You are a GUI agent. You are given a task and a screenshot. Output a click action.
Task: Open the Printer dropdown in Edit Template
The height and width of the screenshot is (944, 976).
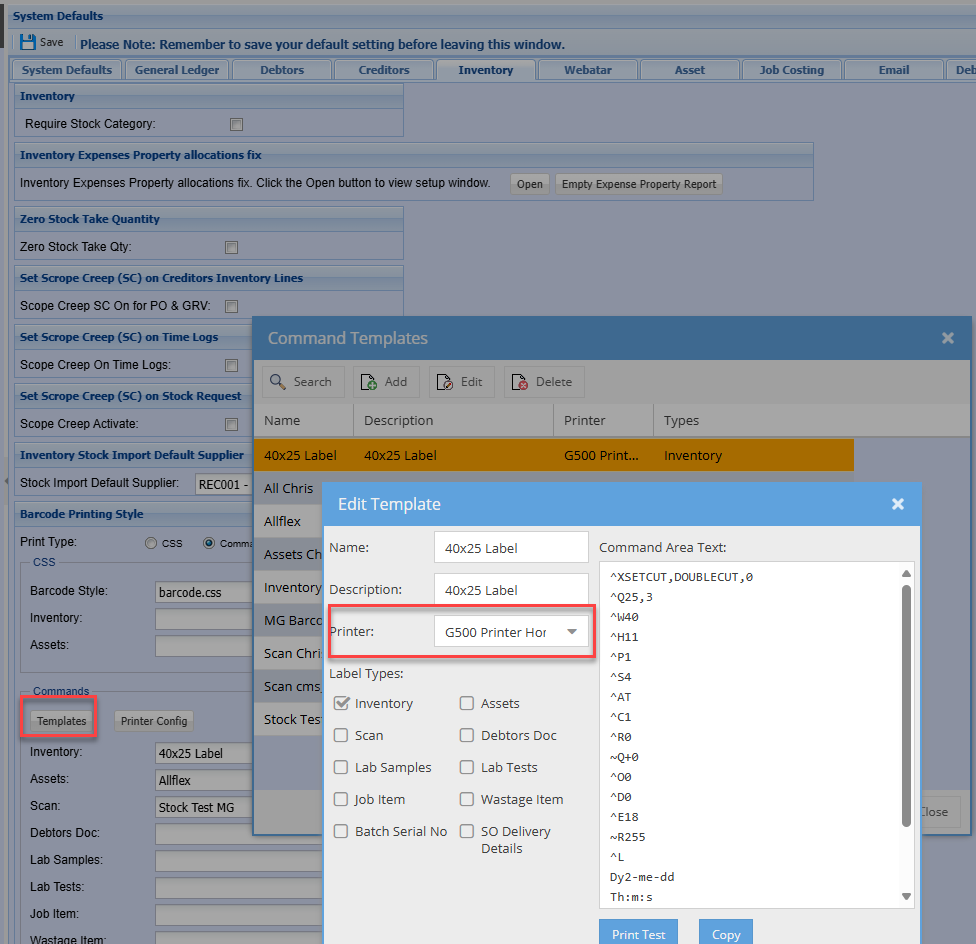tap(571, 632)
